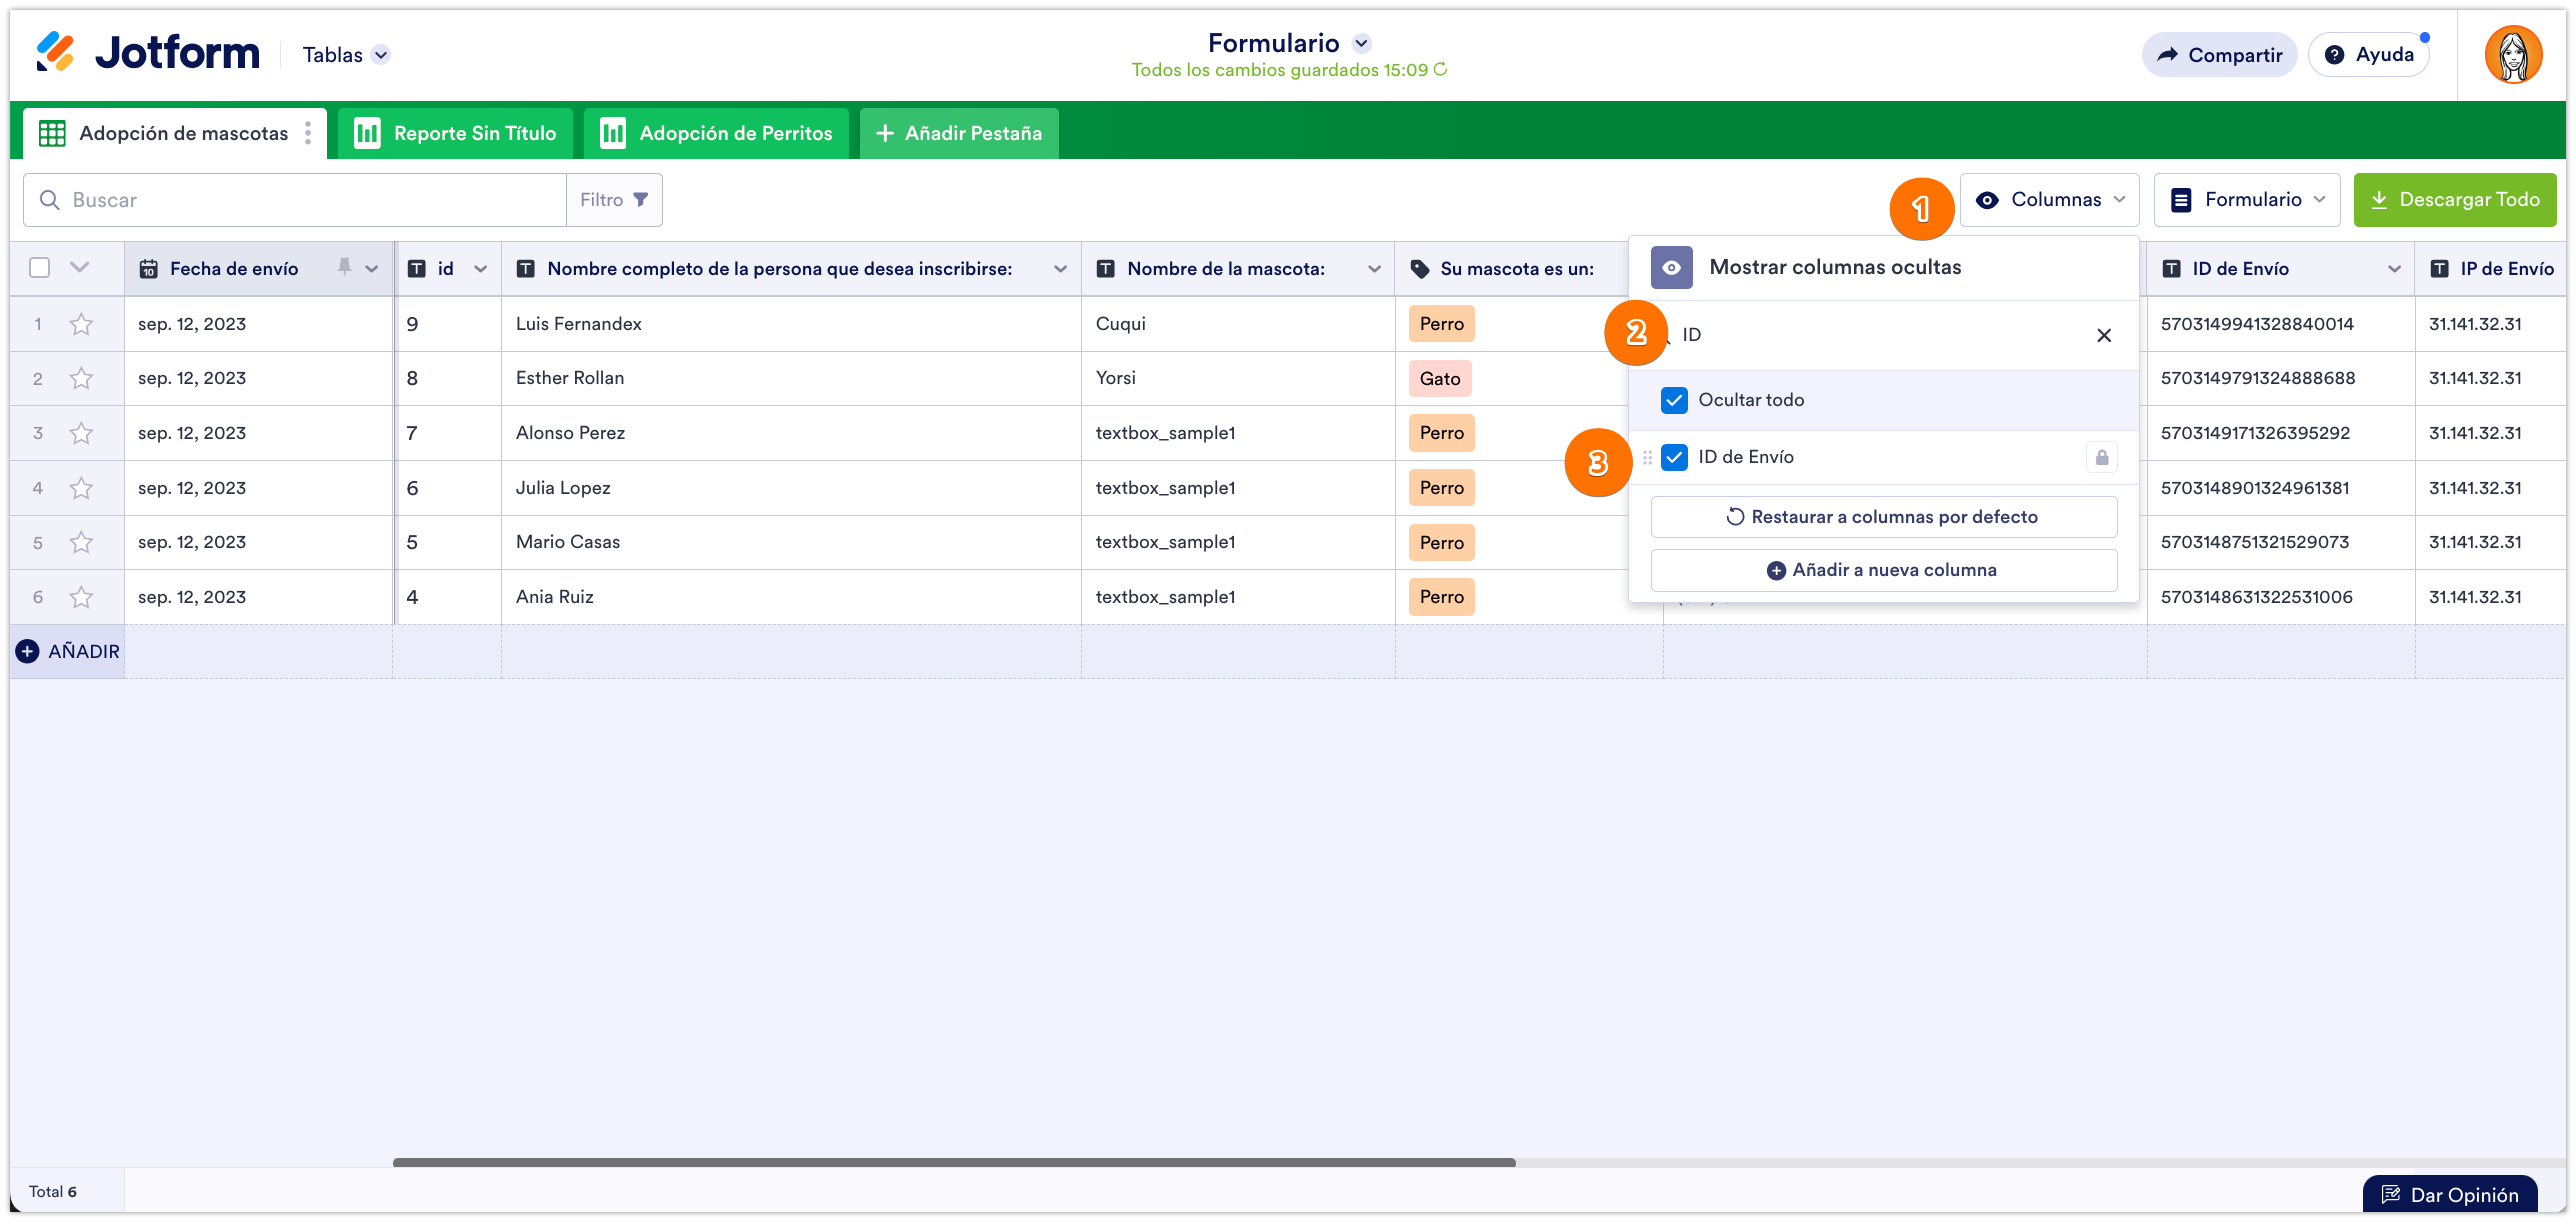Image resolution: width=2576 pixels, height=1222 pixels.
Task: Click the user avatar profile picture
Action: tap(2512, 55)
